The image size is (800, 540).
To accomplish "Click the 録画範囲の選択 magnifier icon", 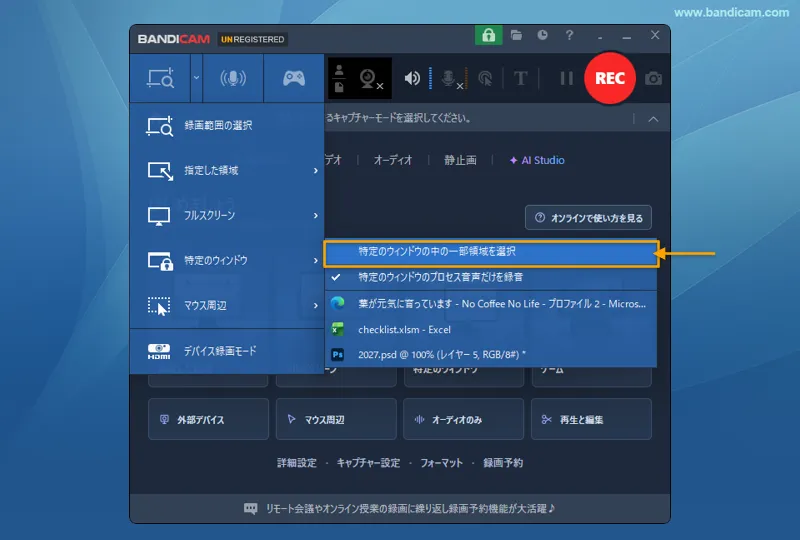I will tap(160, 126).
